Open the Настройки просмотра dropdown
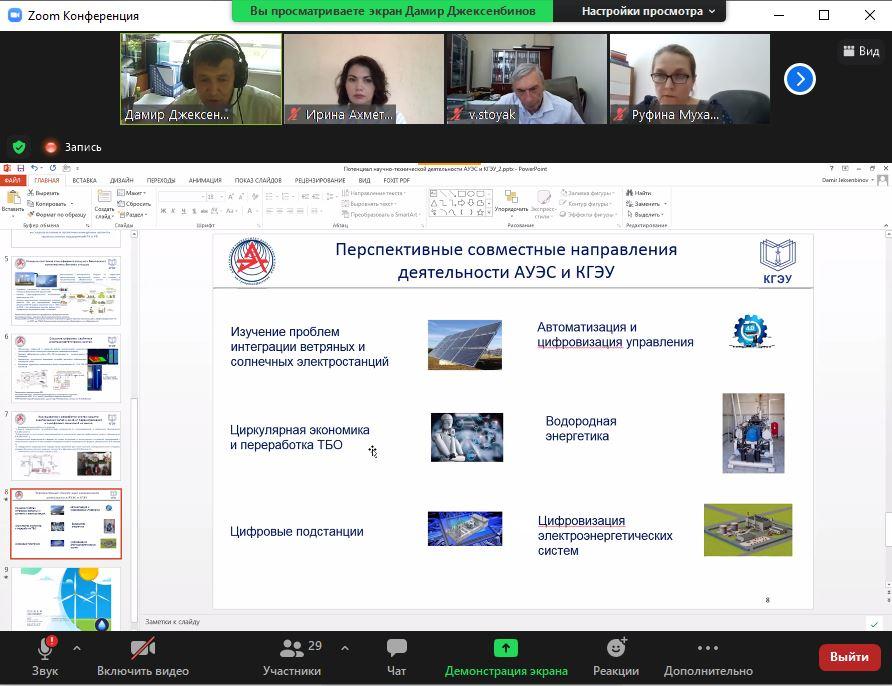Image resolution: width=892 pixels, height=686 pixels. pos(648,11)
